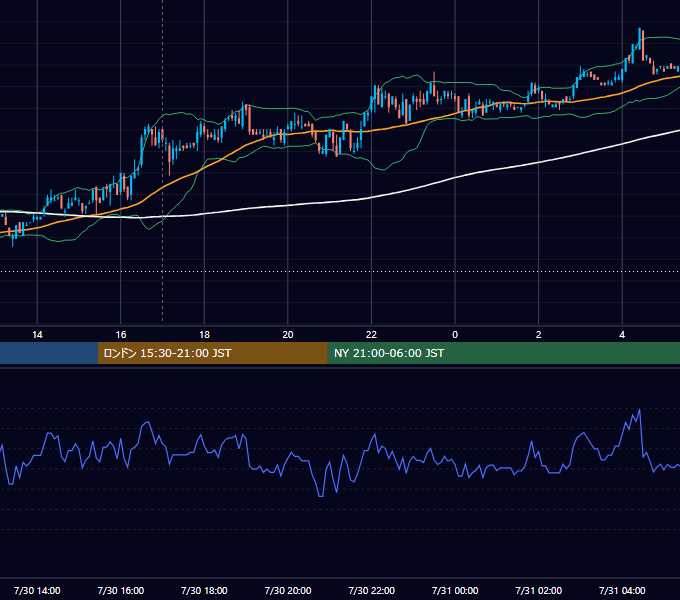Click hour label 20 on chart axis
680x600 pixels.
(x=288, y=335)
